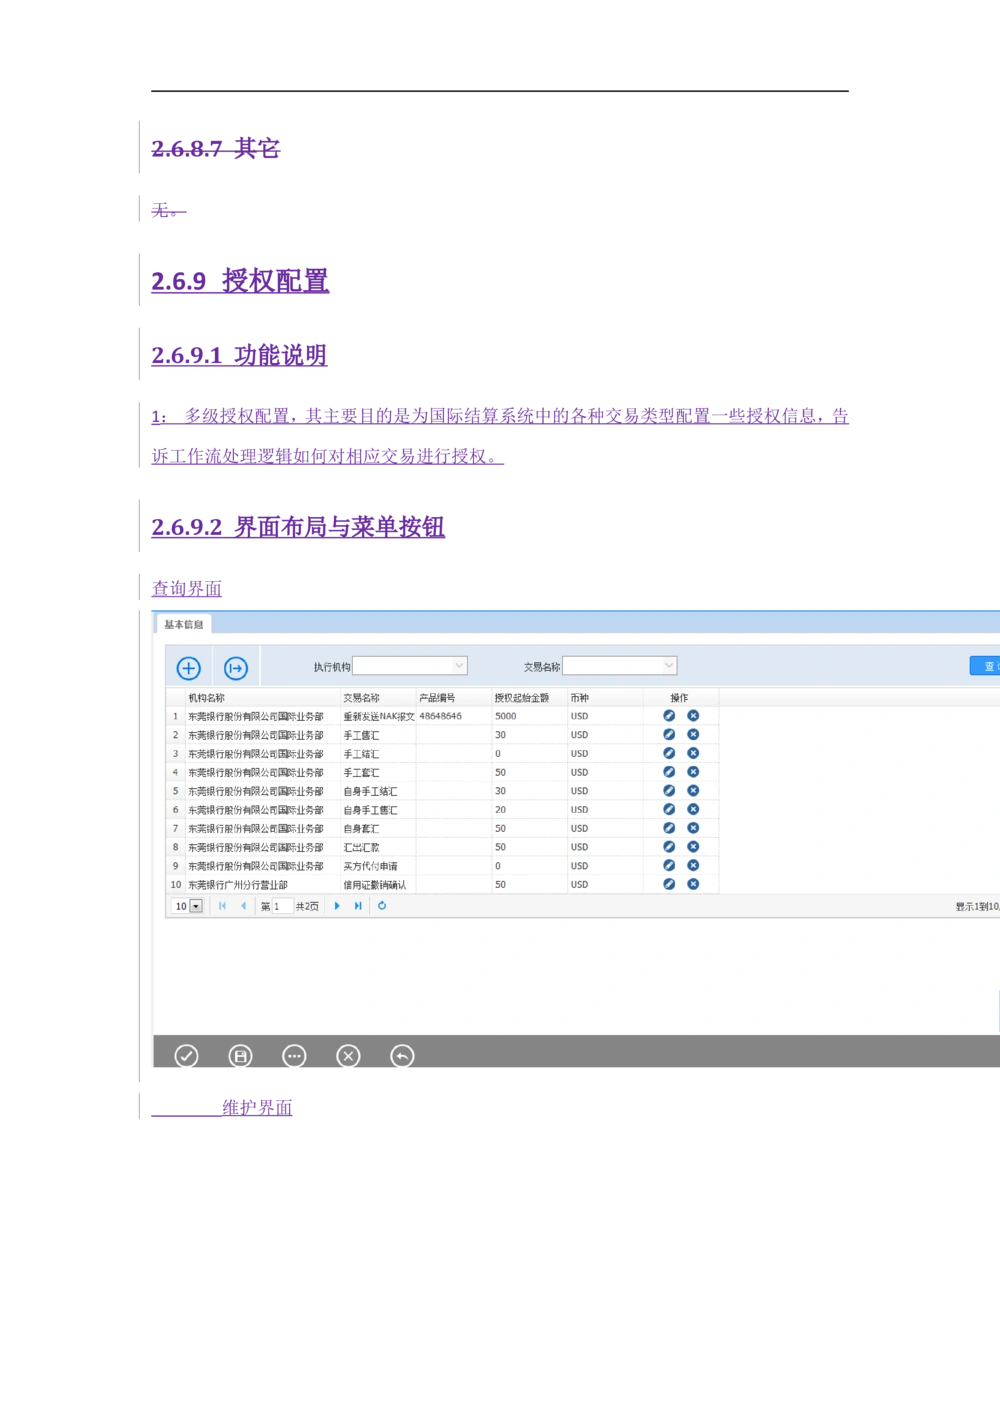Click the circular plus add icon
This screenshot has height=1415, width=1000.
(x=188, y=668)
